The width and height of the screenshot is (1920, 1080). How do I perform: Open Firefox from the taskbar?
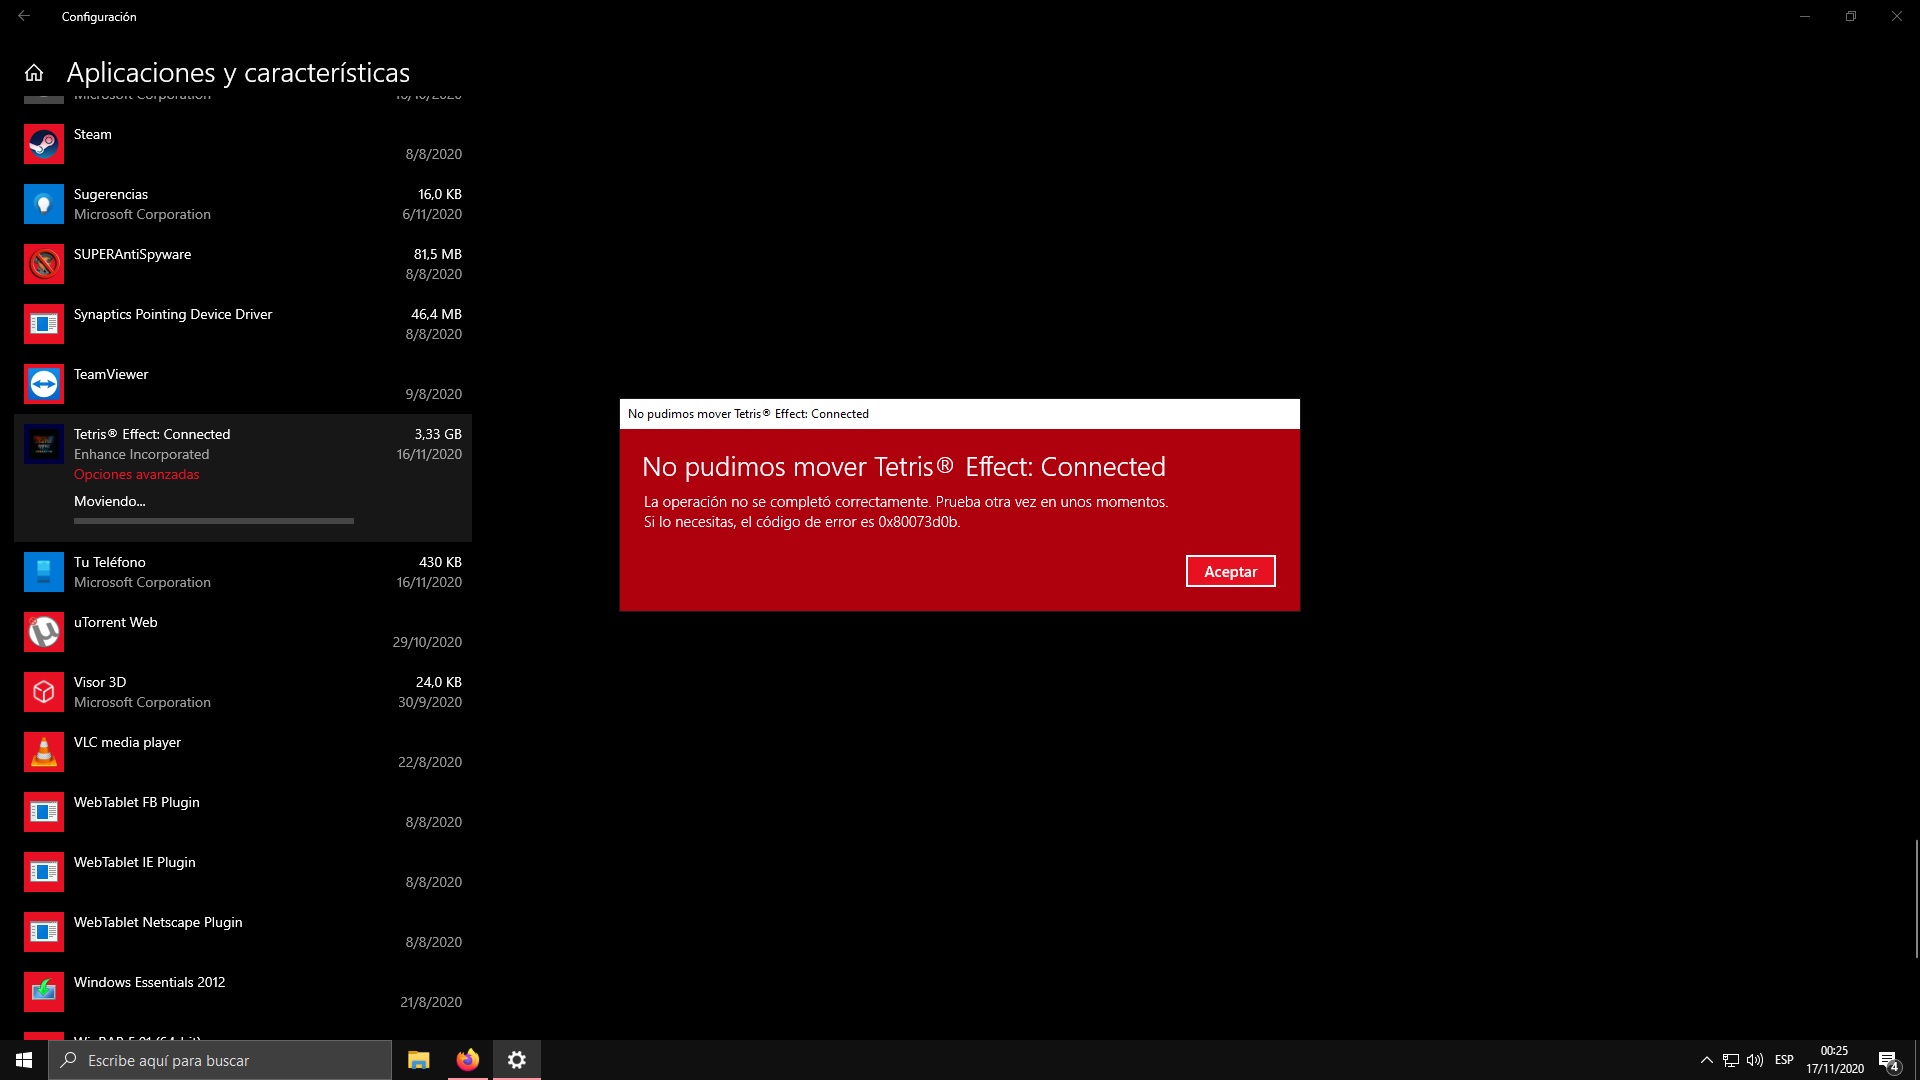[467, 1060]
